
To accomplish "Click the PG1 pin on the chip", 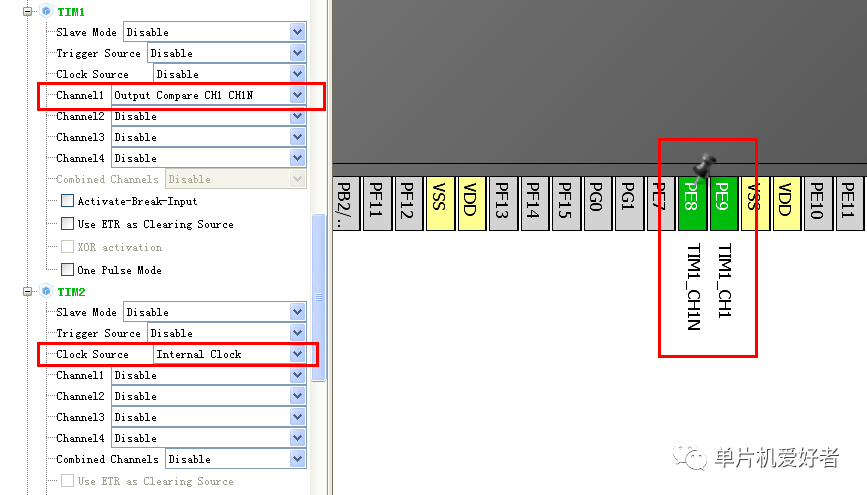I will tap(629, 203).
